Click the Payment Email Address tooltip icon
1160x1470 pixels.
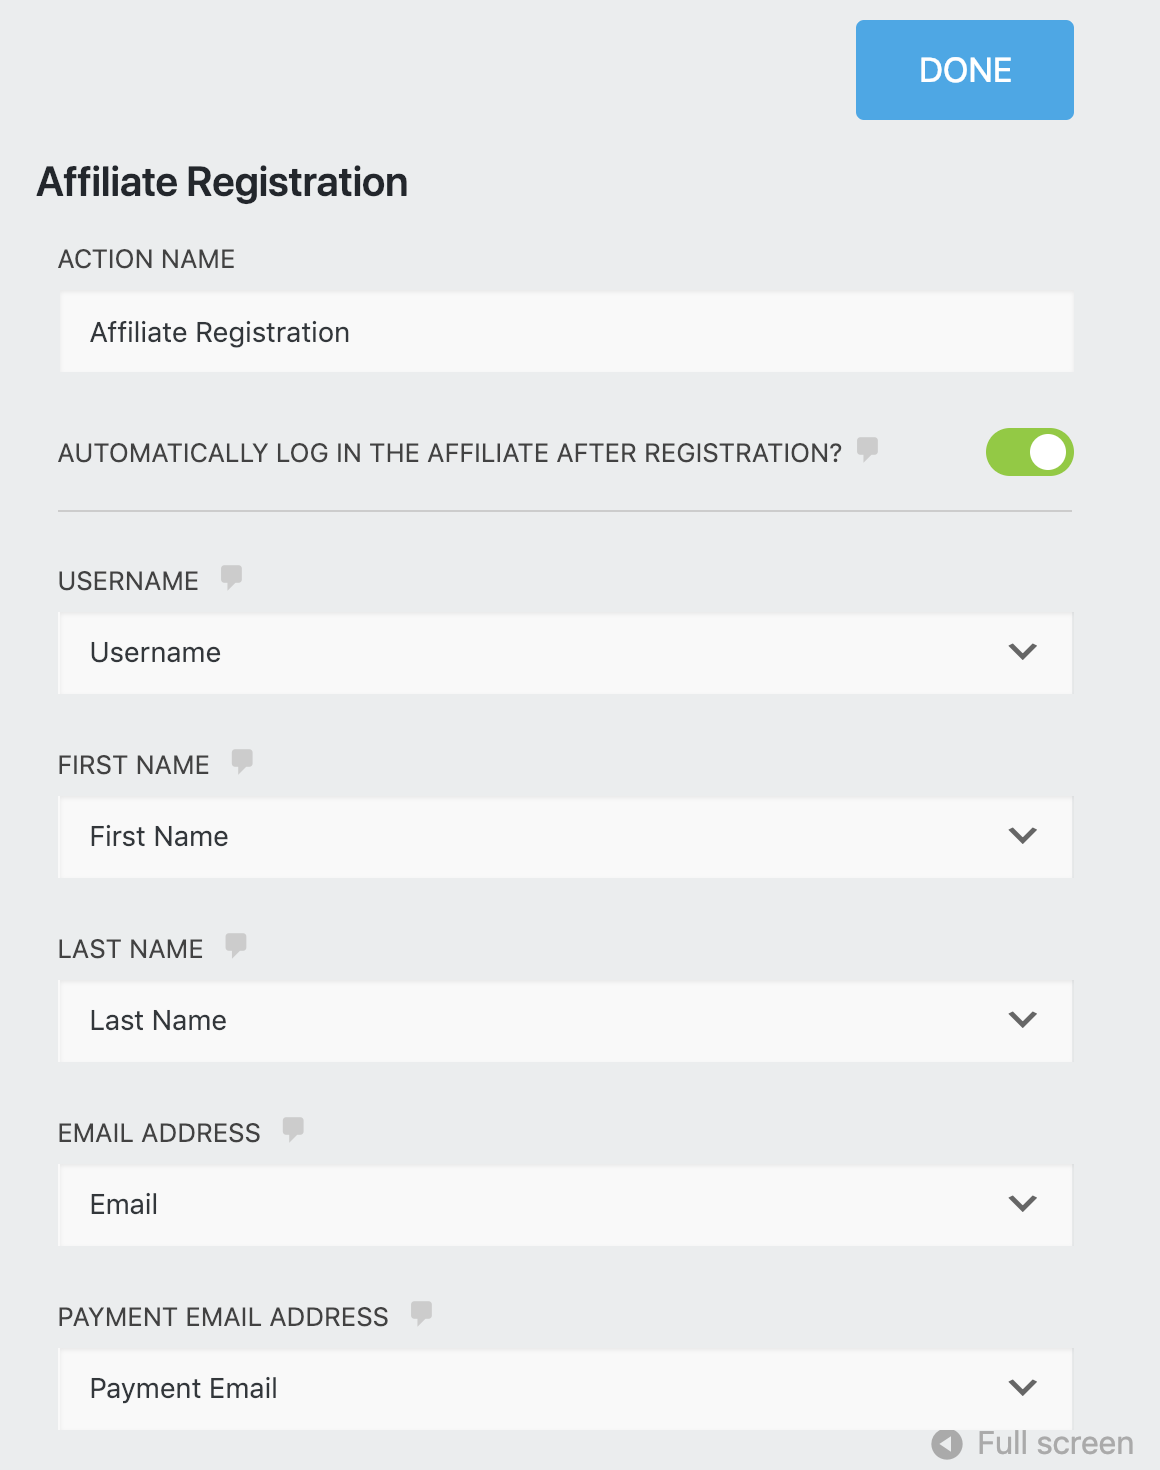[x=422, y=1313]
